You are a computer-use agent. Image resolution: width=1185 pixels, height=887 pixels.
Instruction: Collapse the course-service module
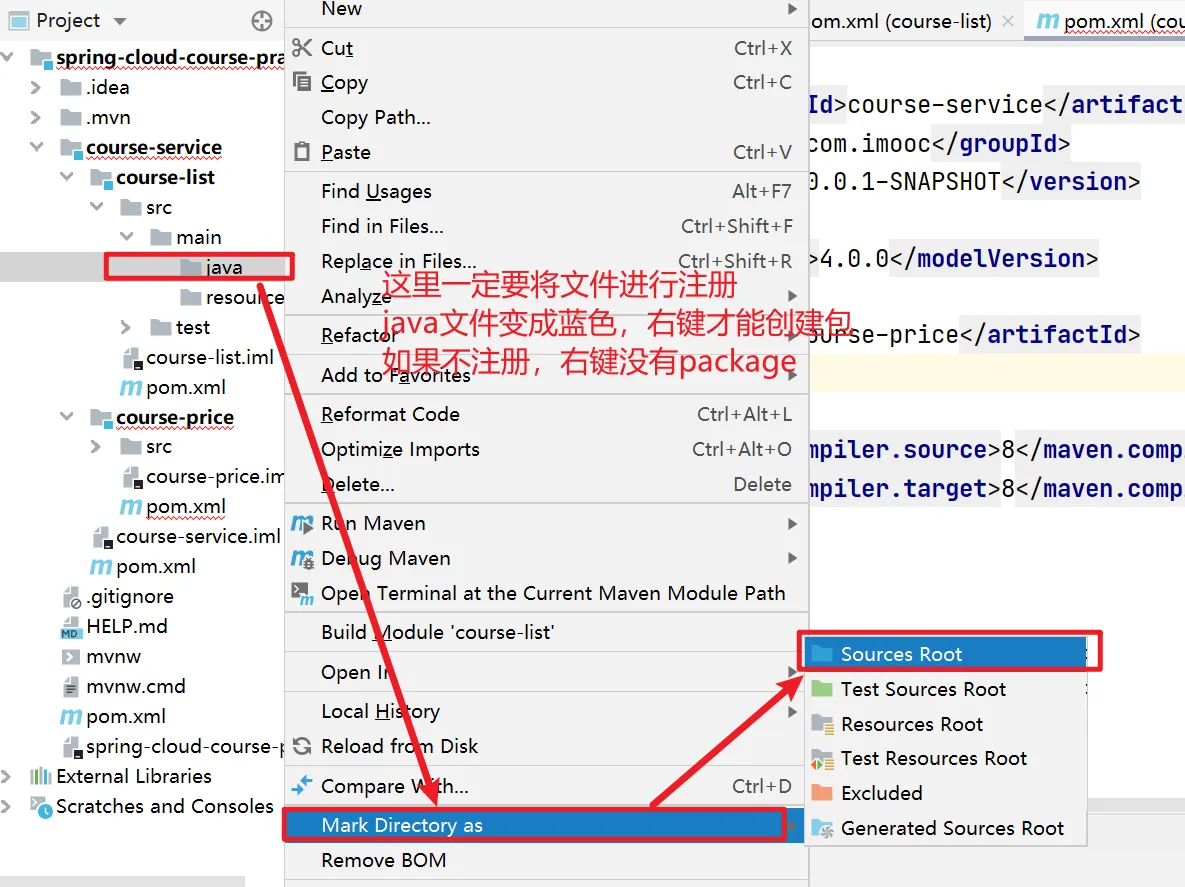(x=36, y=147)
